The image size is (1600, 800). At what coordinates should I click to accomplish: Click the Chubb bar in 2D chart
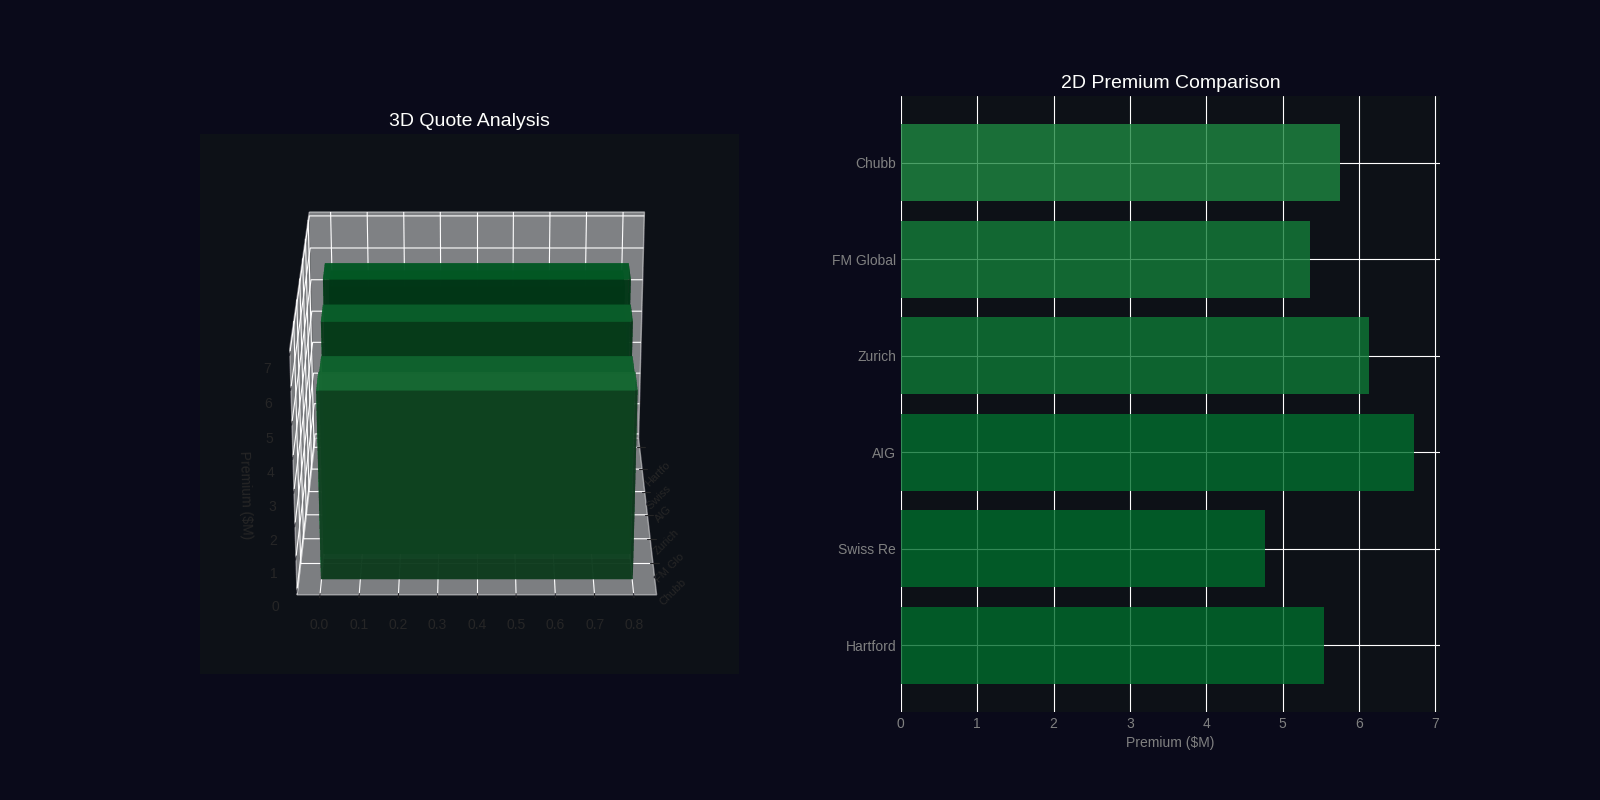(1120, 163)
